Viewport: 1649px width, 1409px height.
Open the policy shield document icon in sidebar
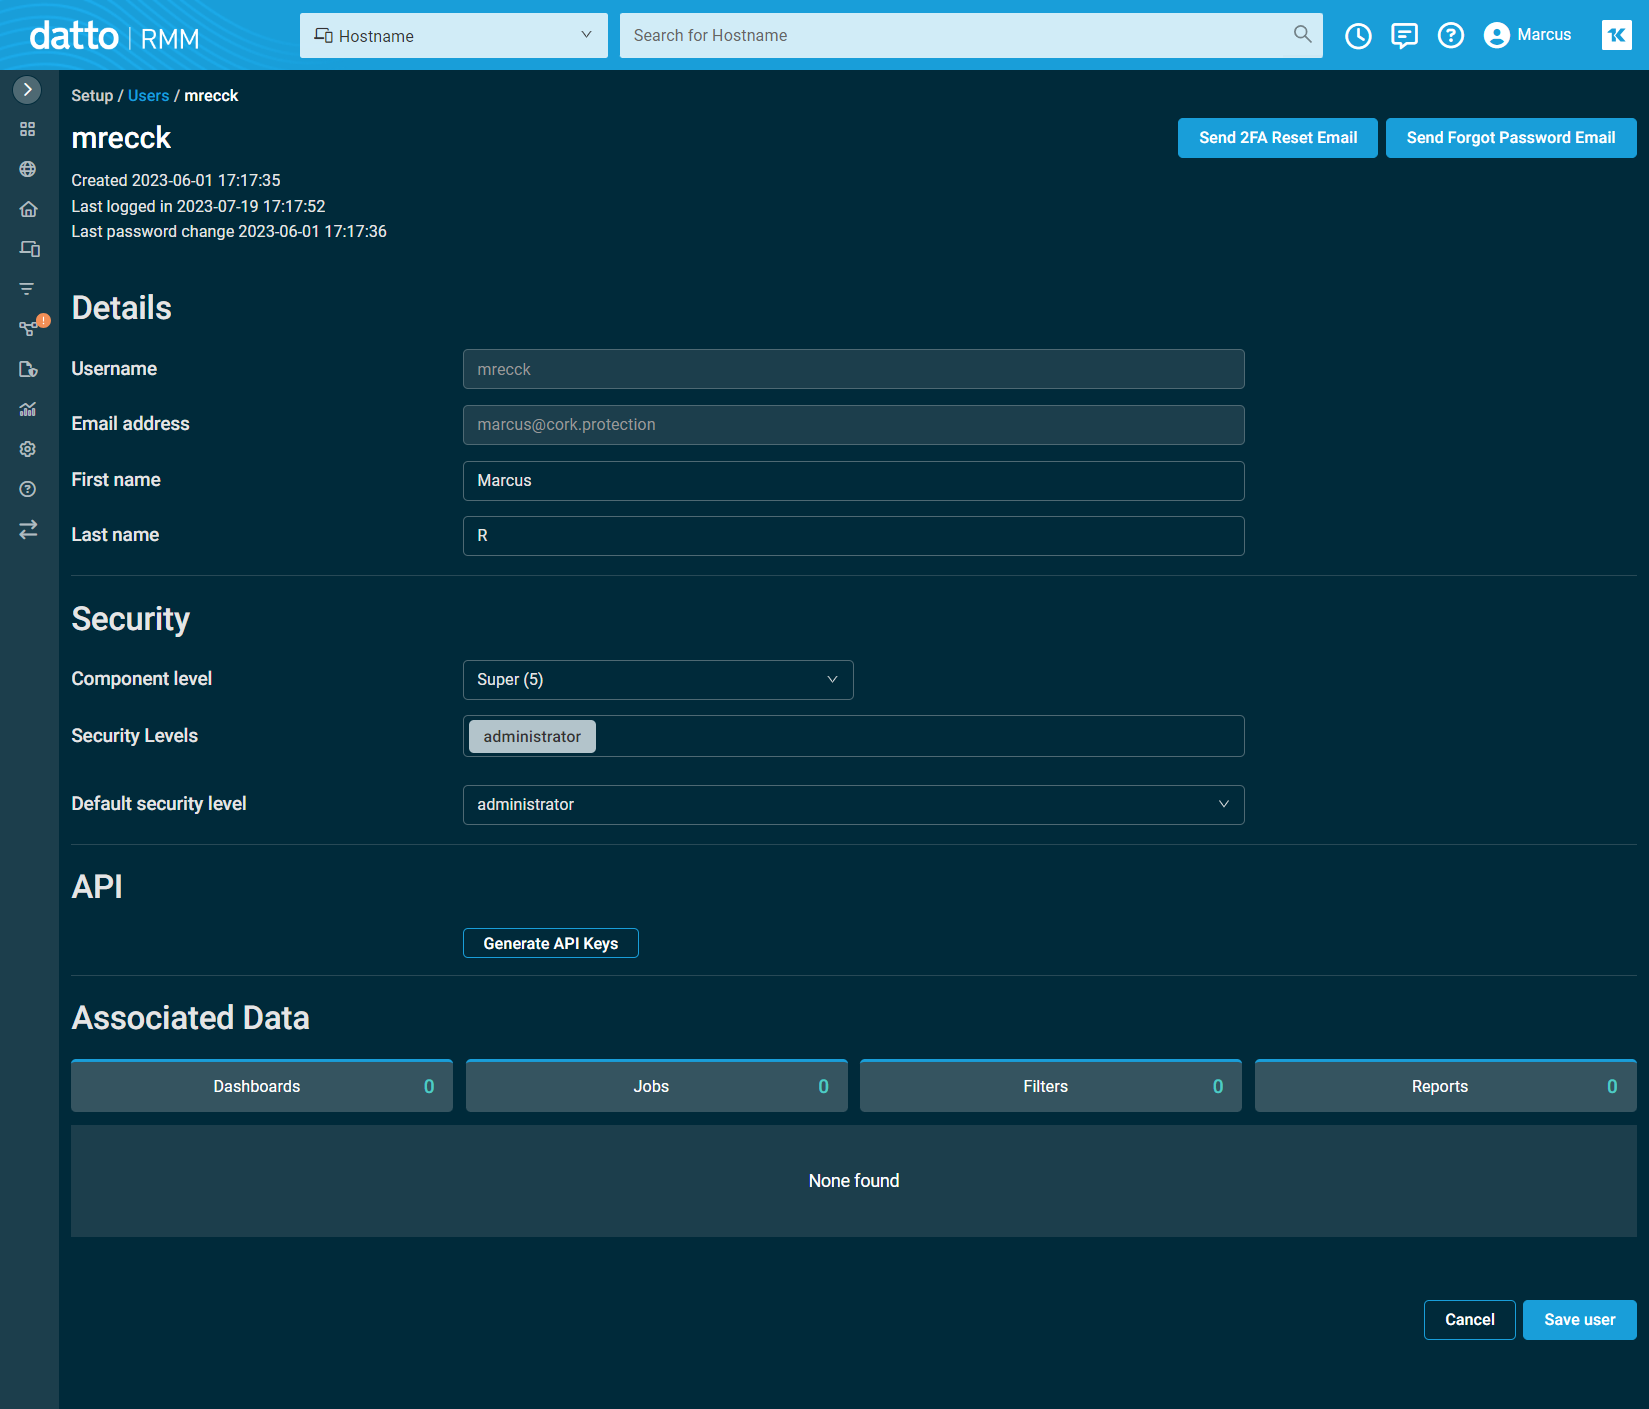tap(28, 369)
